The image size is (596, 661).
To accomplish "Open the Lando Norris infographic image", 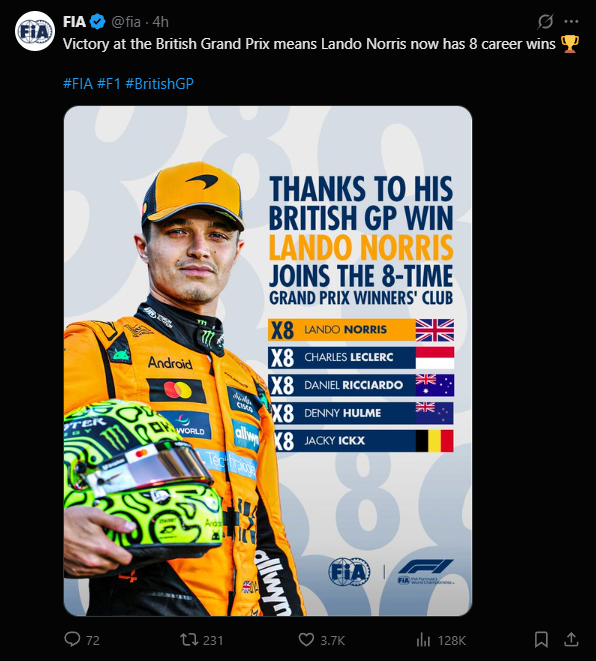I will tap(268, 361).
